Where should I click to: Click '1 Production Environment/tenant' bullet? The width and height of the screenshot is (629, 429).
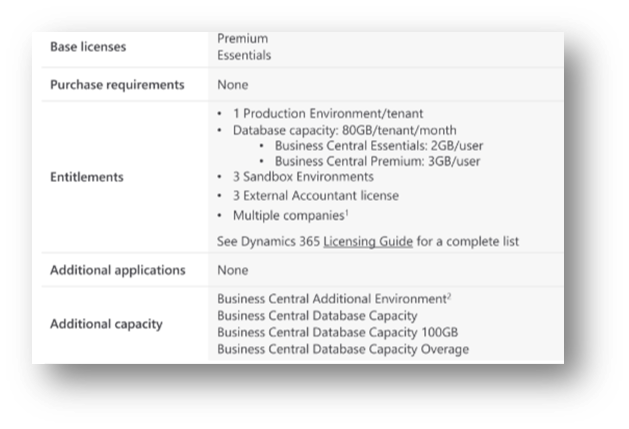(x=328, y=114)
